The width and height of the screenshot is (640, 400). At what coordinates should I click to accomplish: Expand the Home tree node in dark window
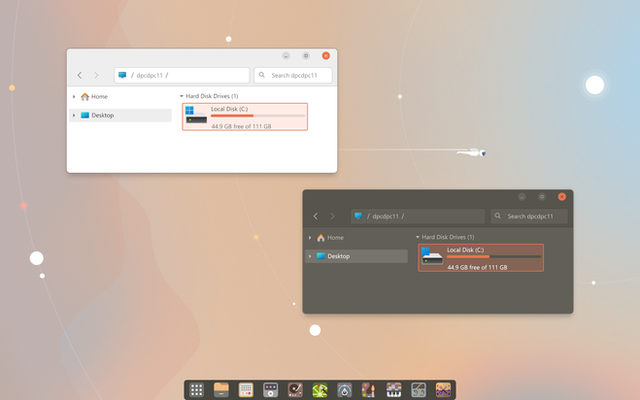coord(310,238)
